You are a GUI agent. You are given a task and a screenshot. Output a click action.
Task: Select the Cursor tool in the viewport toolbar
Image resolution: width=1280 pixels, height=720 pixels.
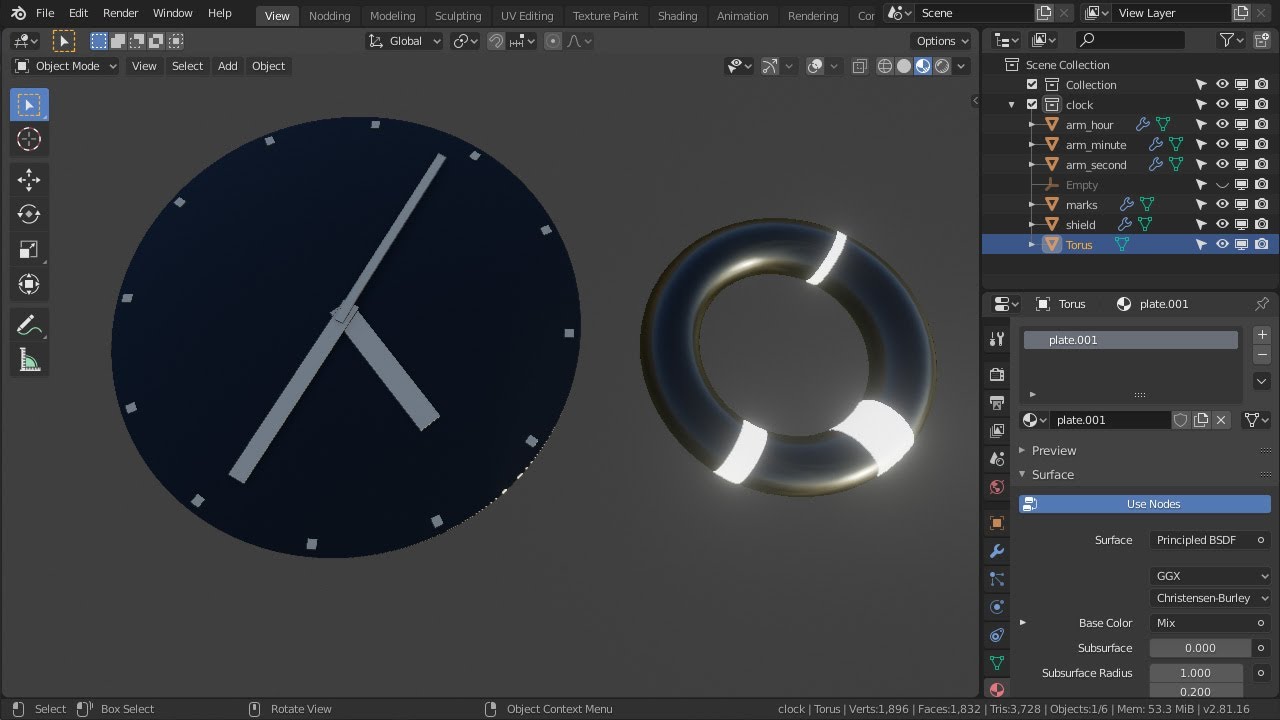pyautogui.click(x=29, y=140)
